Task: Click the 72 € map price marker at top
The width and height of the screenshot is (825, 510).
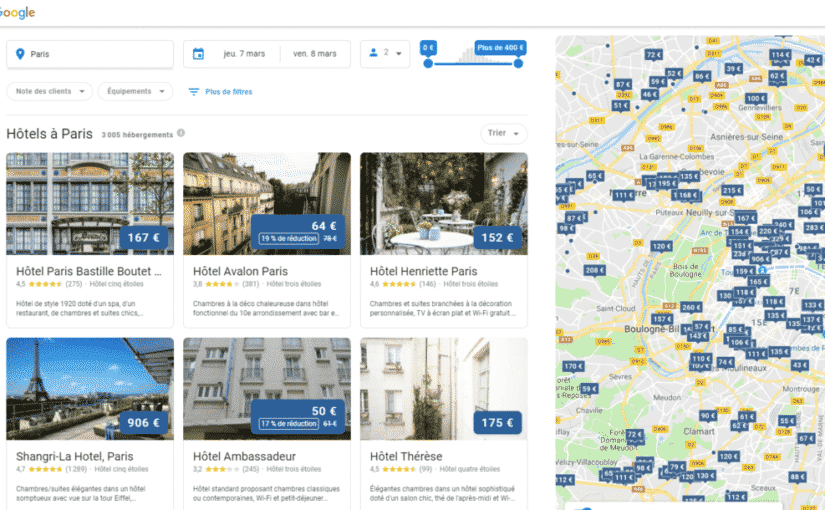Action: click(x=653, y=55)
